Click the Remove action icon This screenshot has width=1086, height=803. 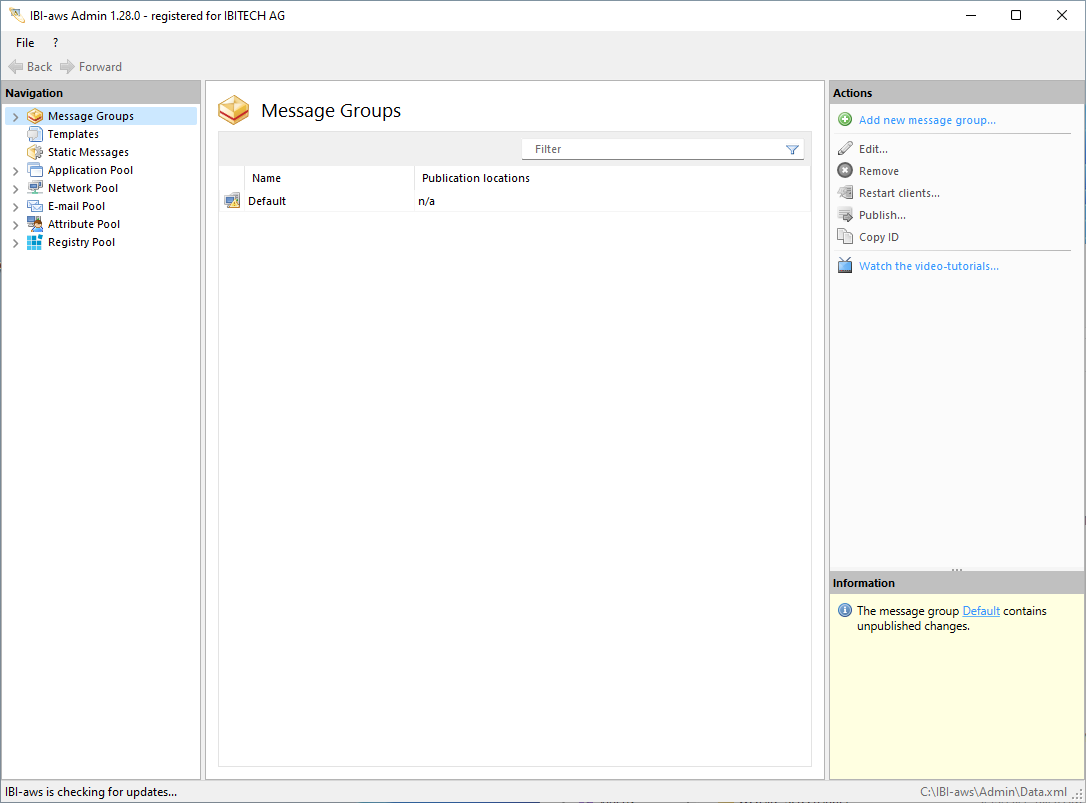845,171
